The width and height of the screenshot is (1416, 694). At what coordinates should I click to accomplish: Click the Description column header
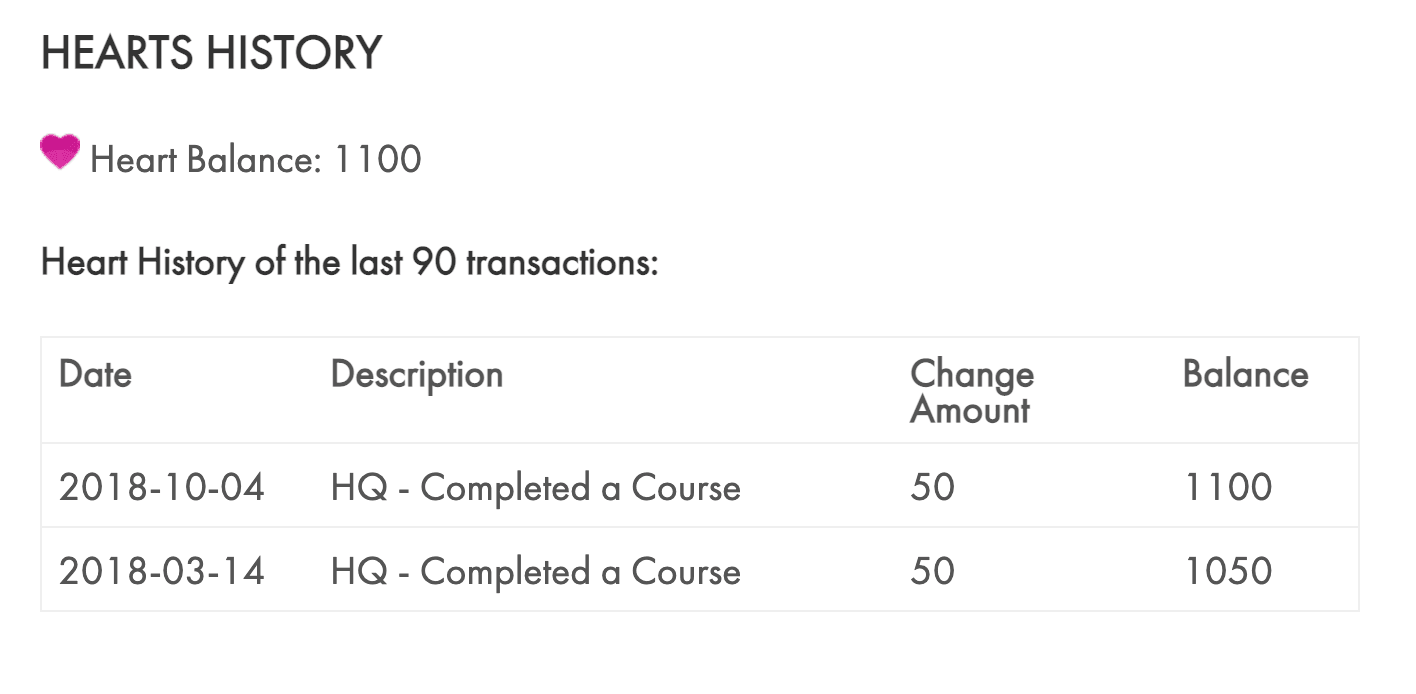pyautogui.click(x=417, y=374)
